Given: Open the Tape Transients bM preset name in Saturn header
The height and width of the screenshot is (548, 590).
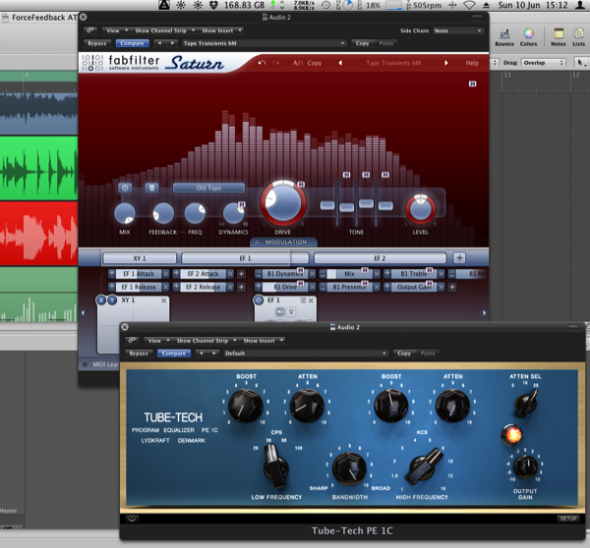Looking at the screenshot, I should coord(393,63).
